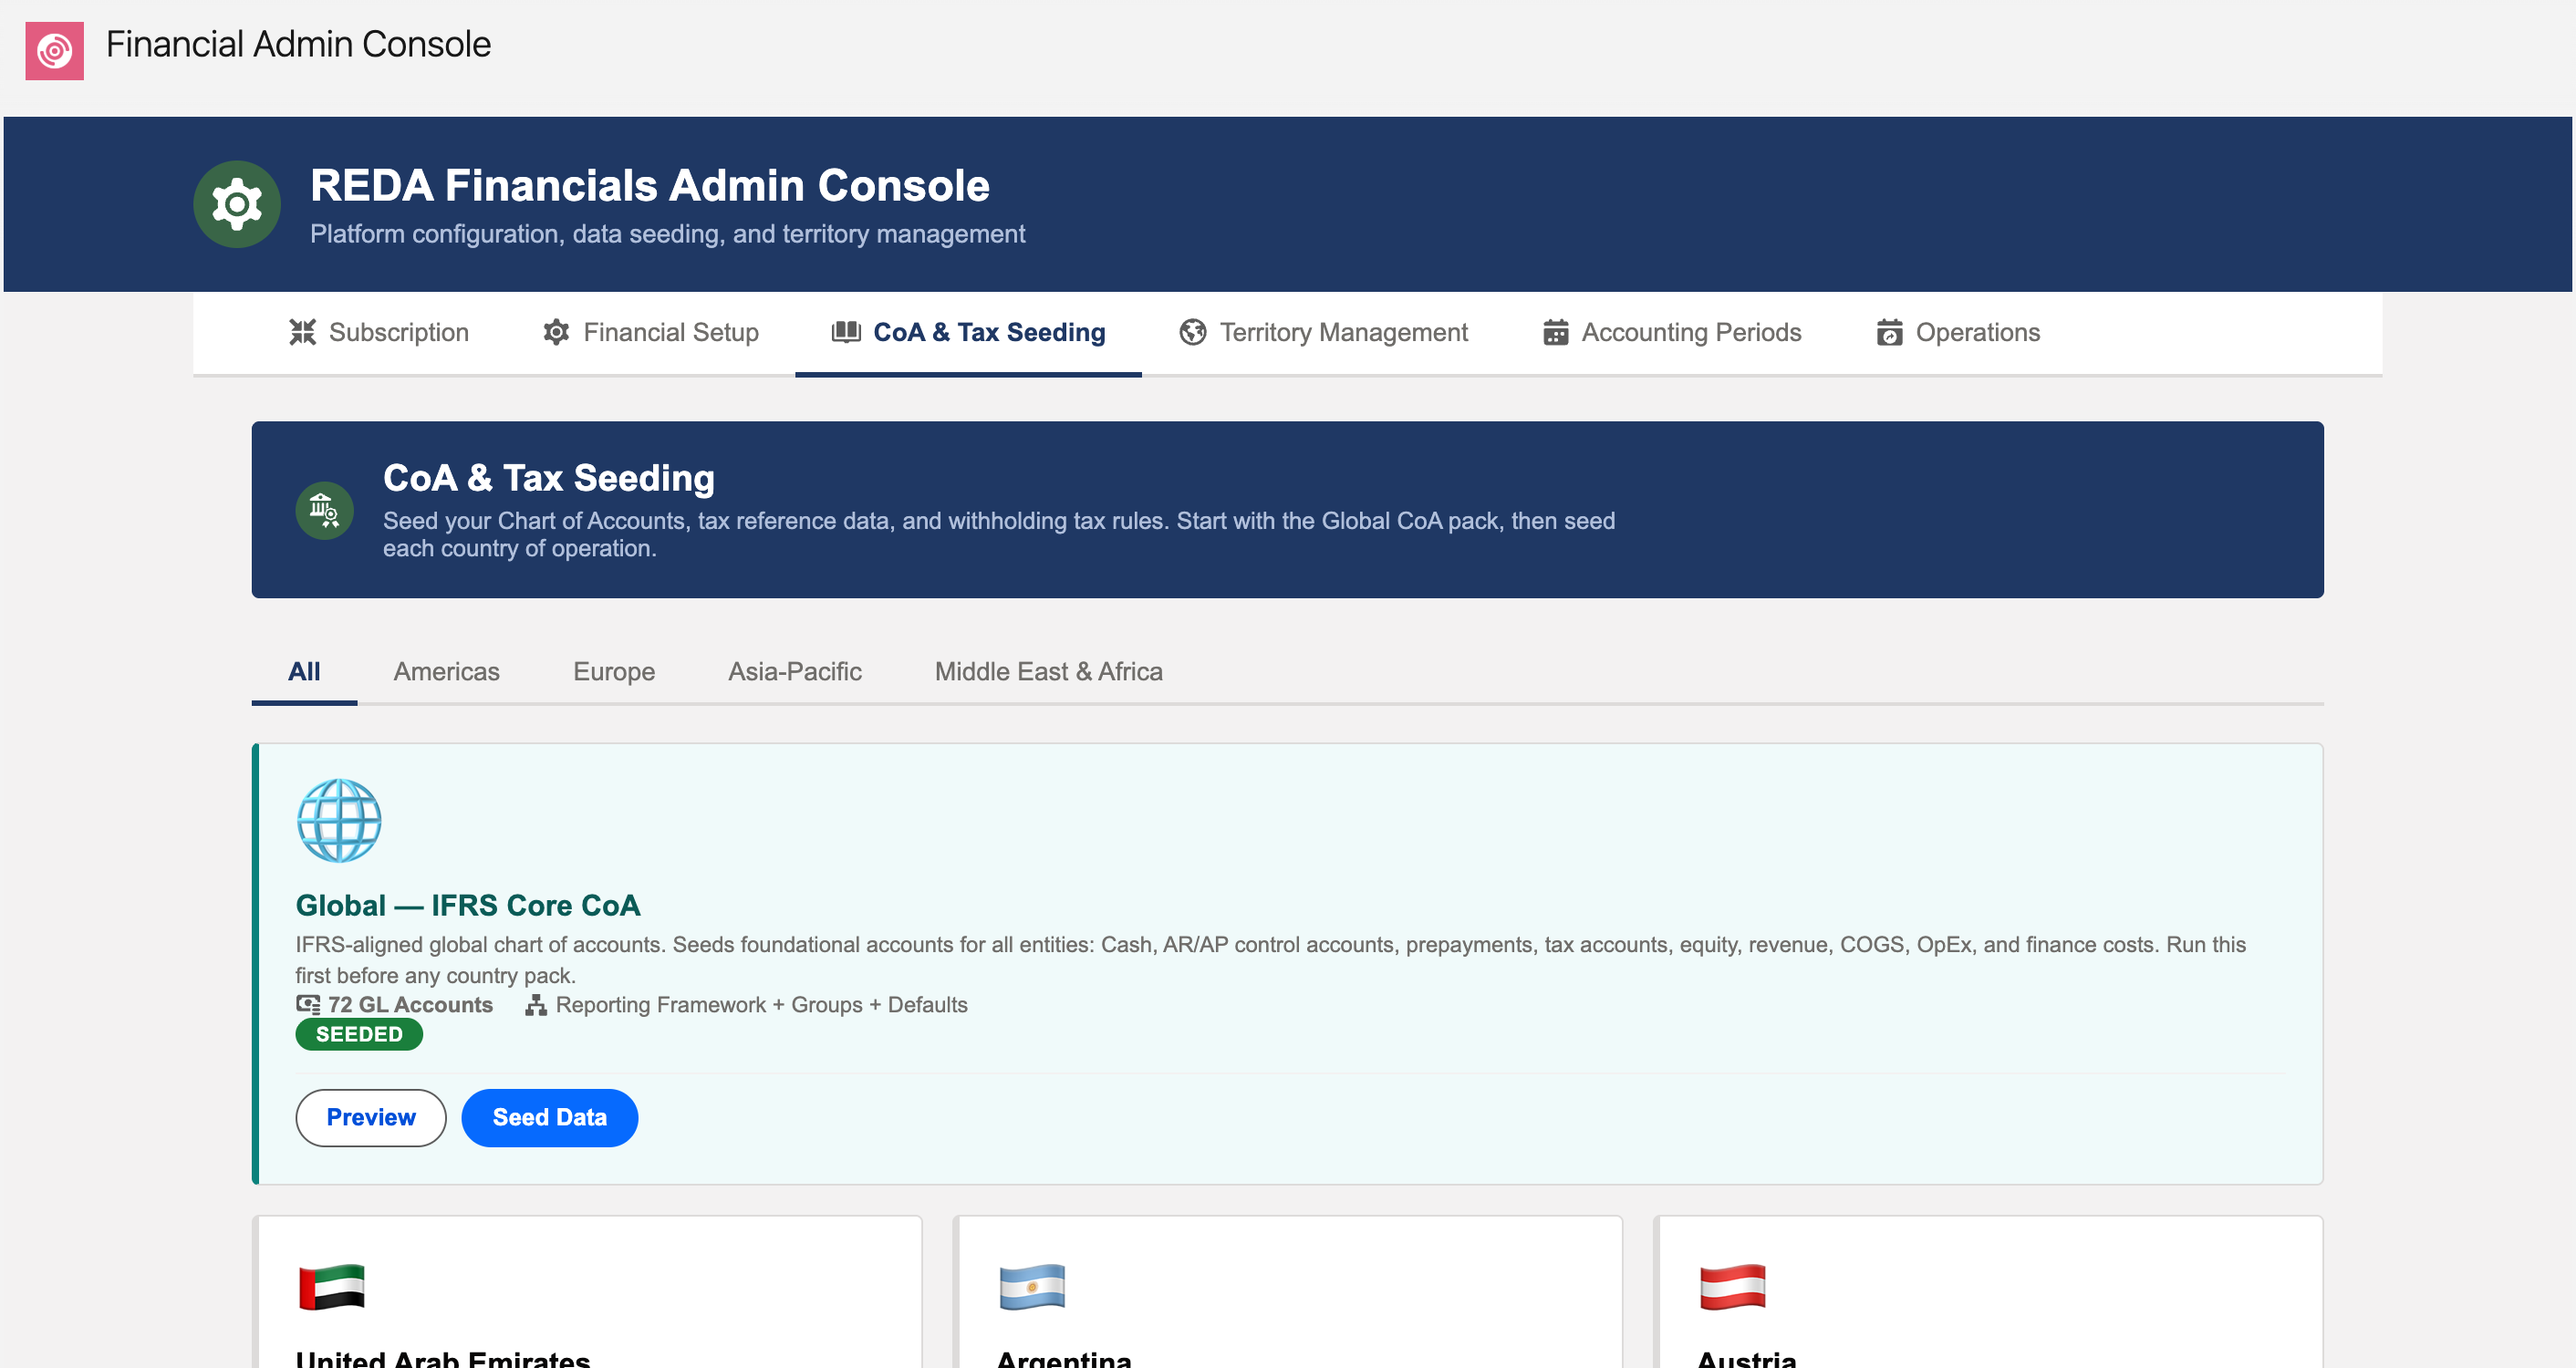Click the Argentina flag
The width and height of the screenshot is (2576, 1368).
pyautogui.click(x=1032, y=1288)
